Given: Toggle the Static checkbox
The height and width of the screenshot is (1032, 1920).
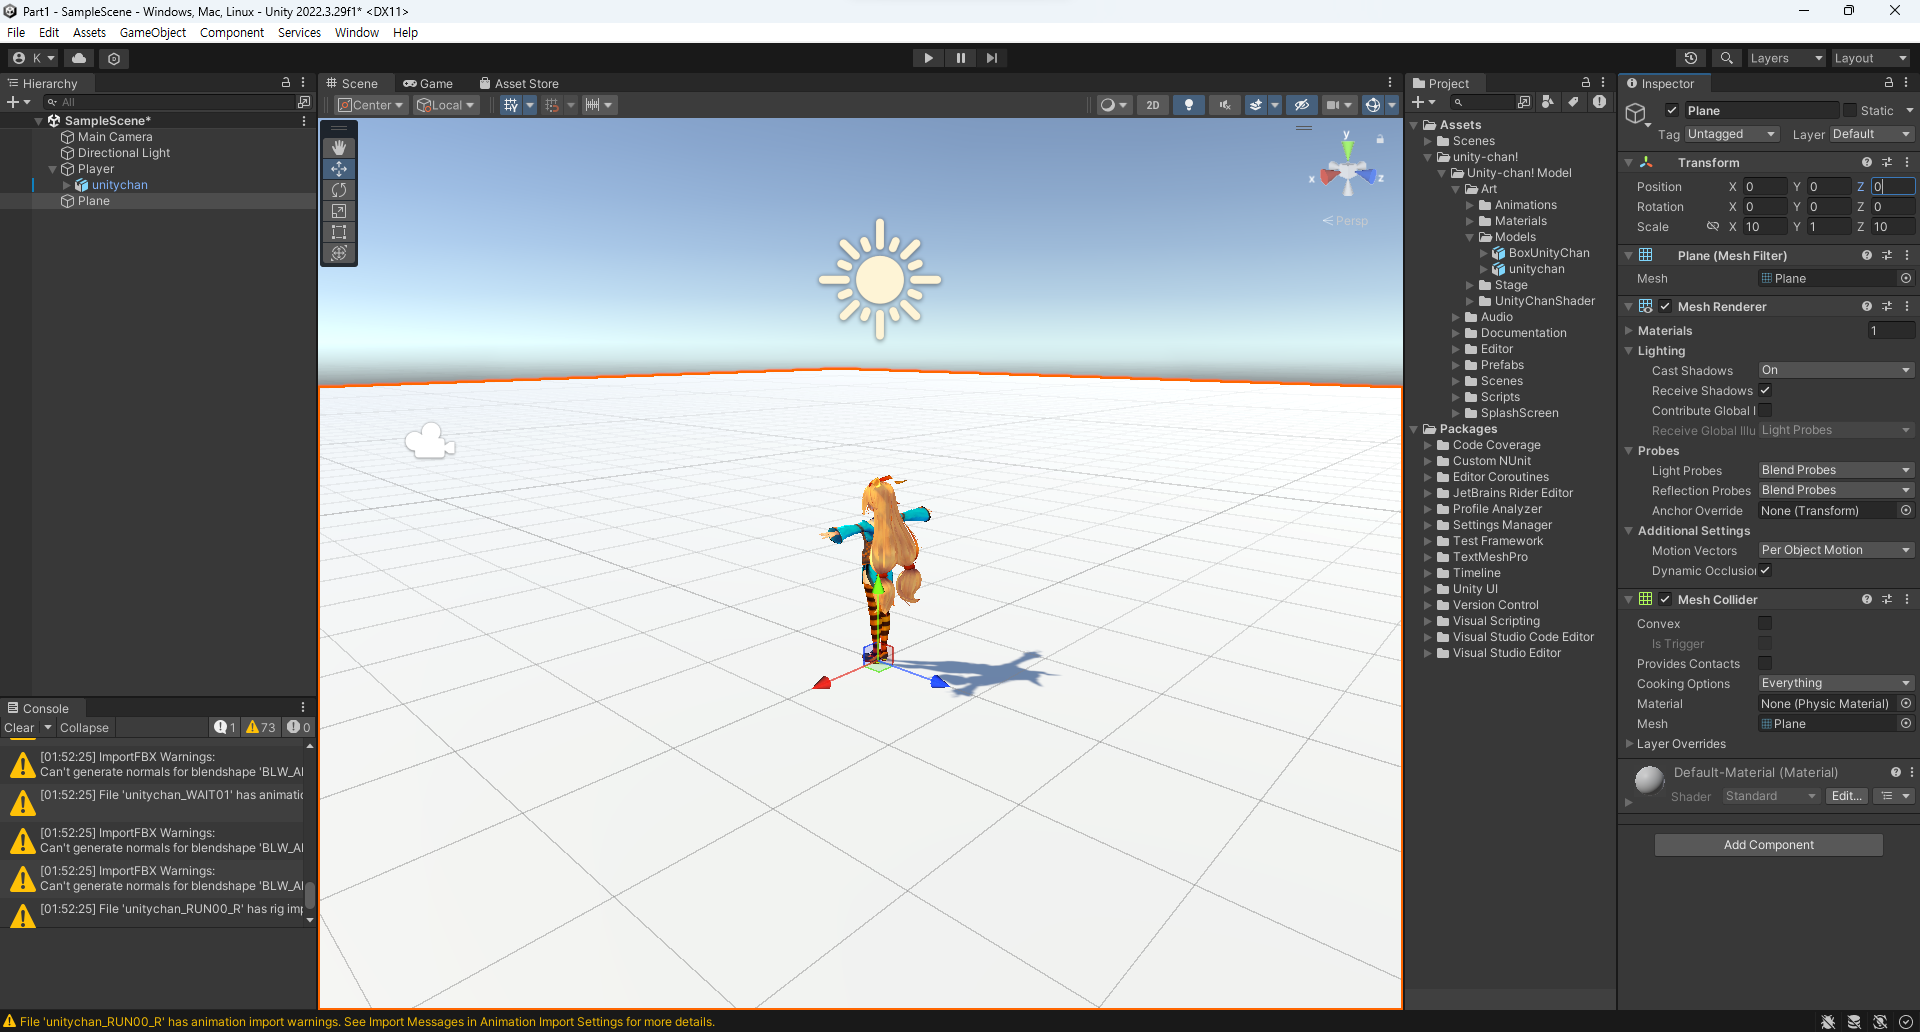Looking at the screenshot, I should (1850, 110).
